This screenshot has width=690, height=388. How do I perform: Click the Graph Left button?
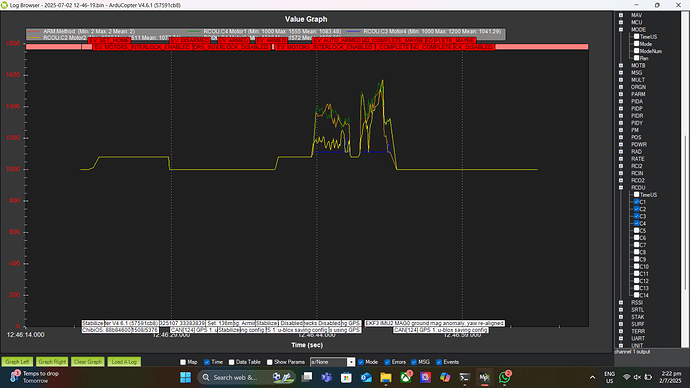coord(17,362)
